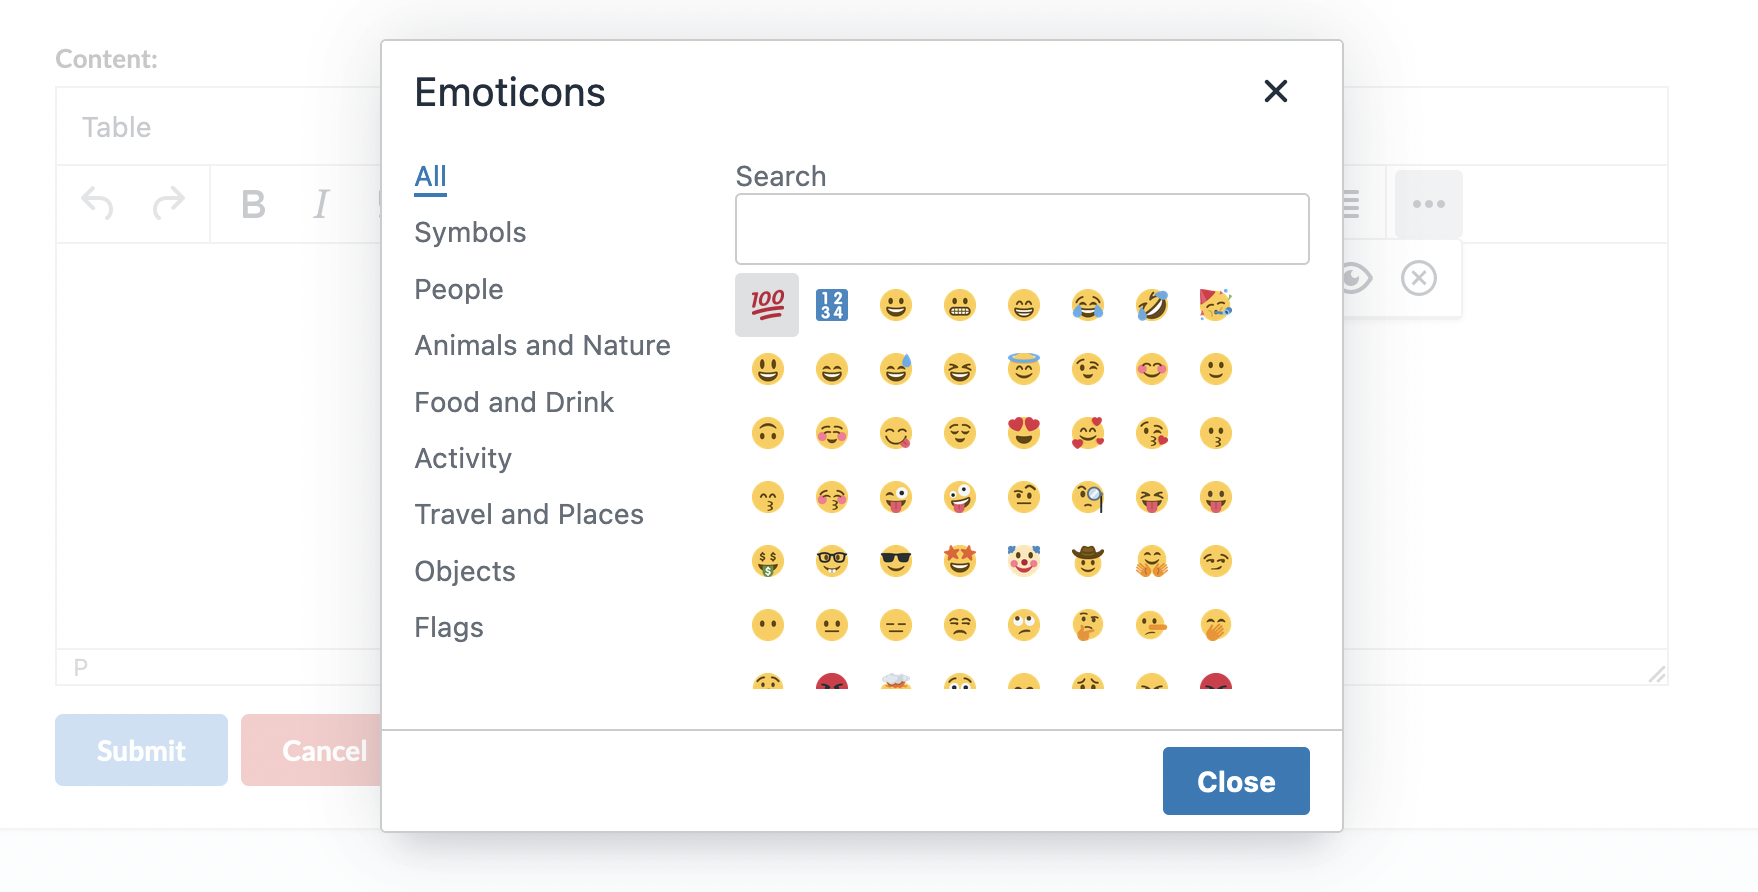
Task: Click the circled X remove icon
Action: pyautogui.click(x=1418, y=278)
